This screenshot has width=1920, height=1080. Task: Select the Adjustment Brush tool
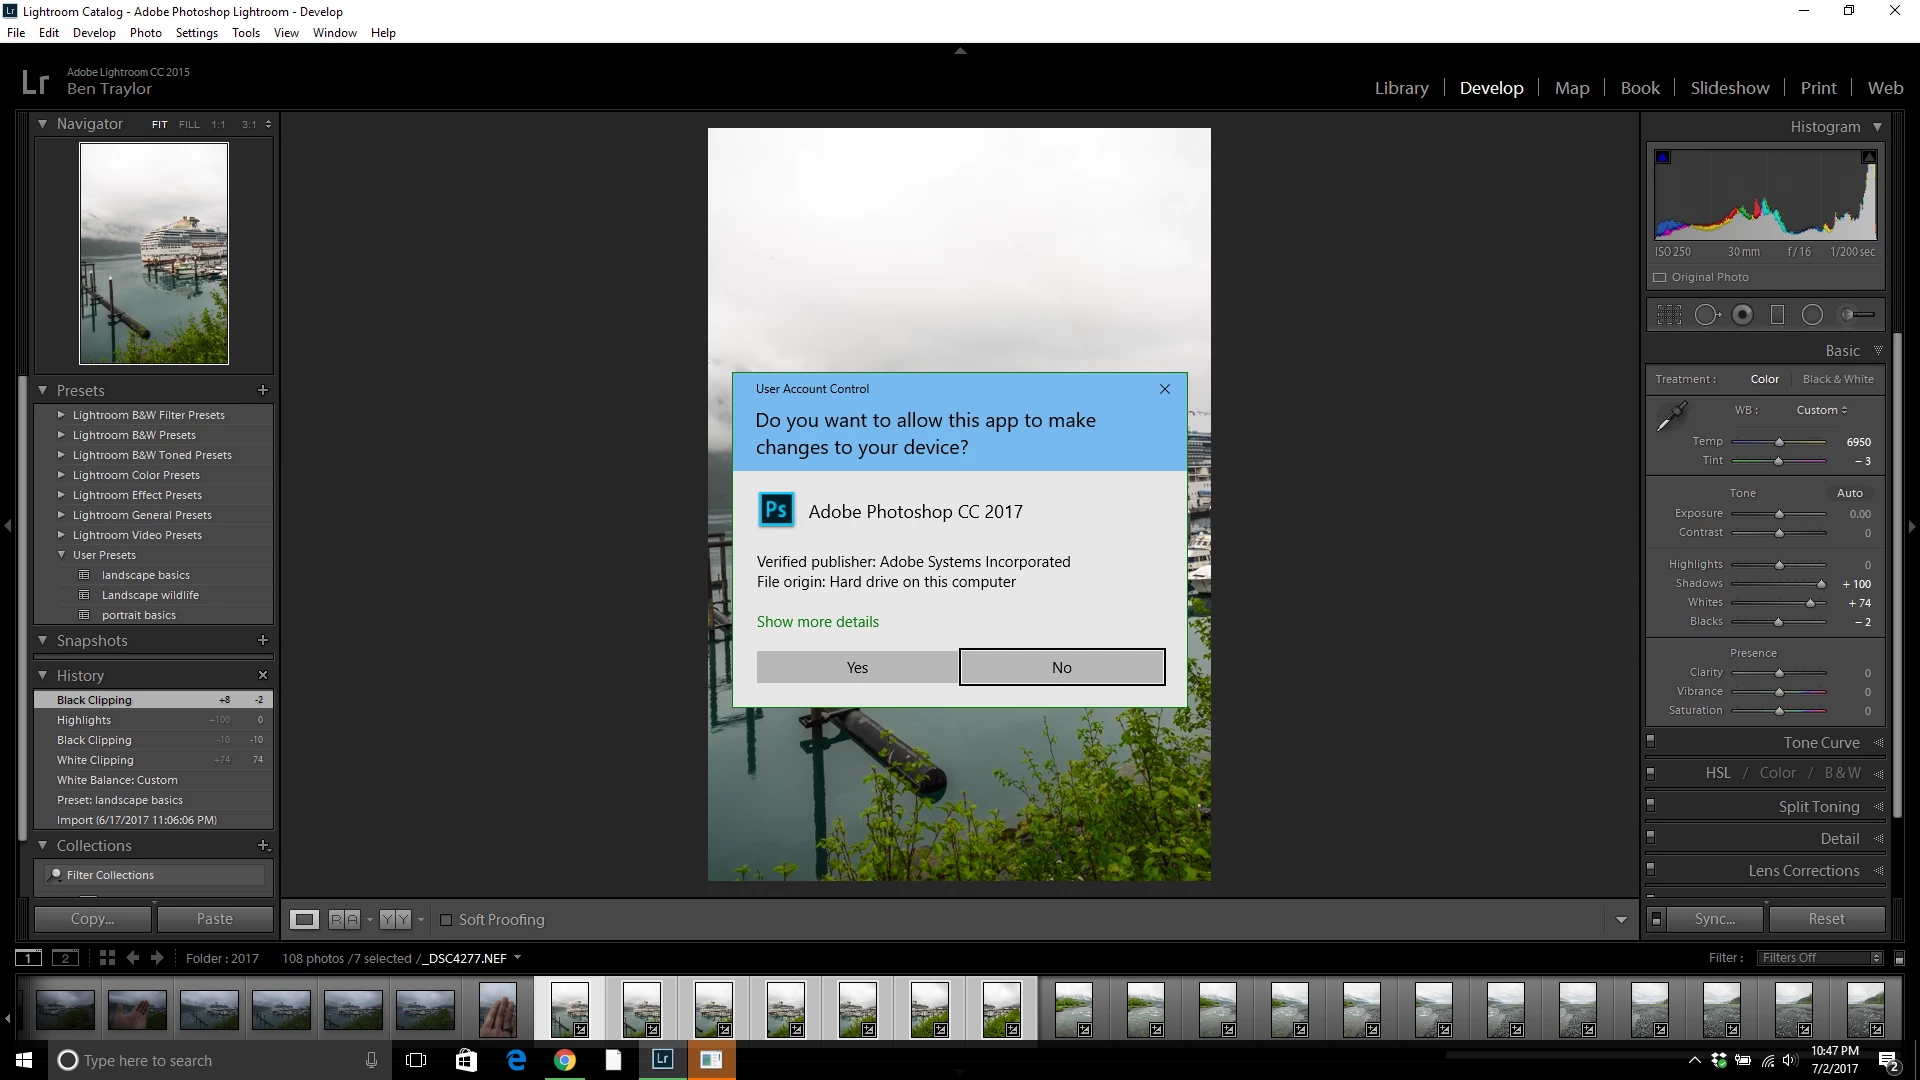click(x=1857, y=315)
